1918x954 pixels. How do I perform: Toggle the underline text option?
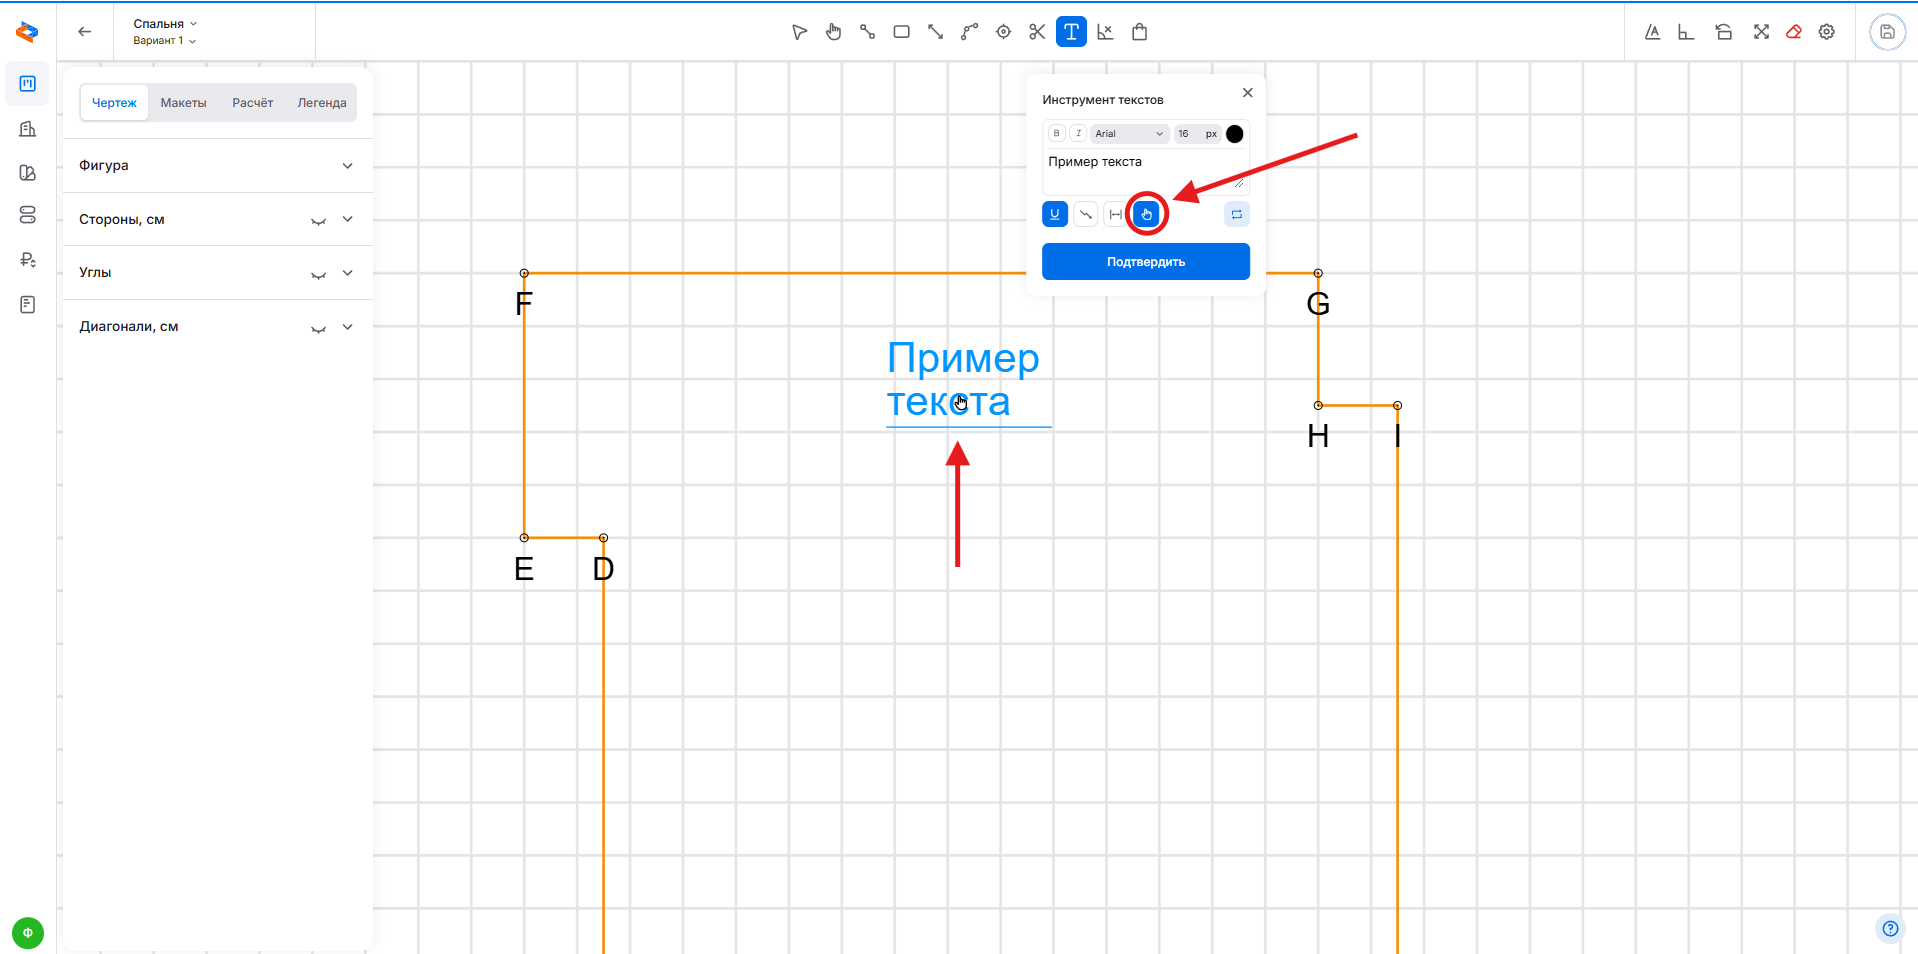tap(1055, 215)
